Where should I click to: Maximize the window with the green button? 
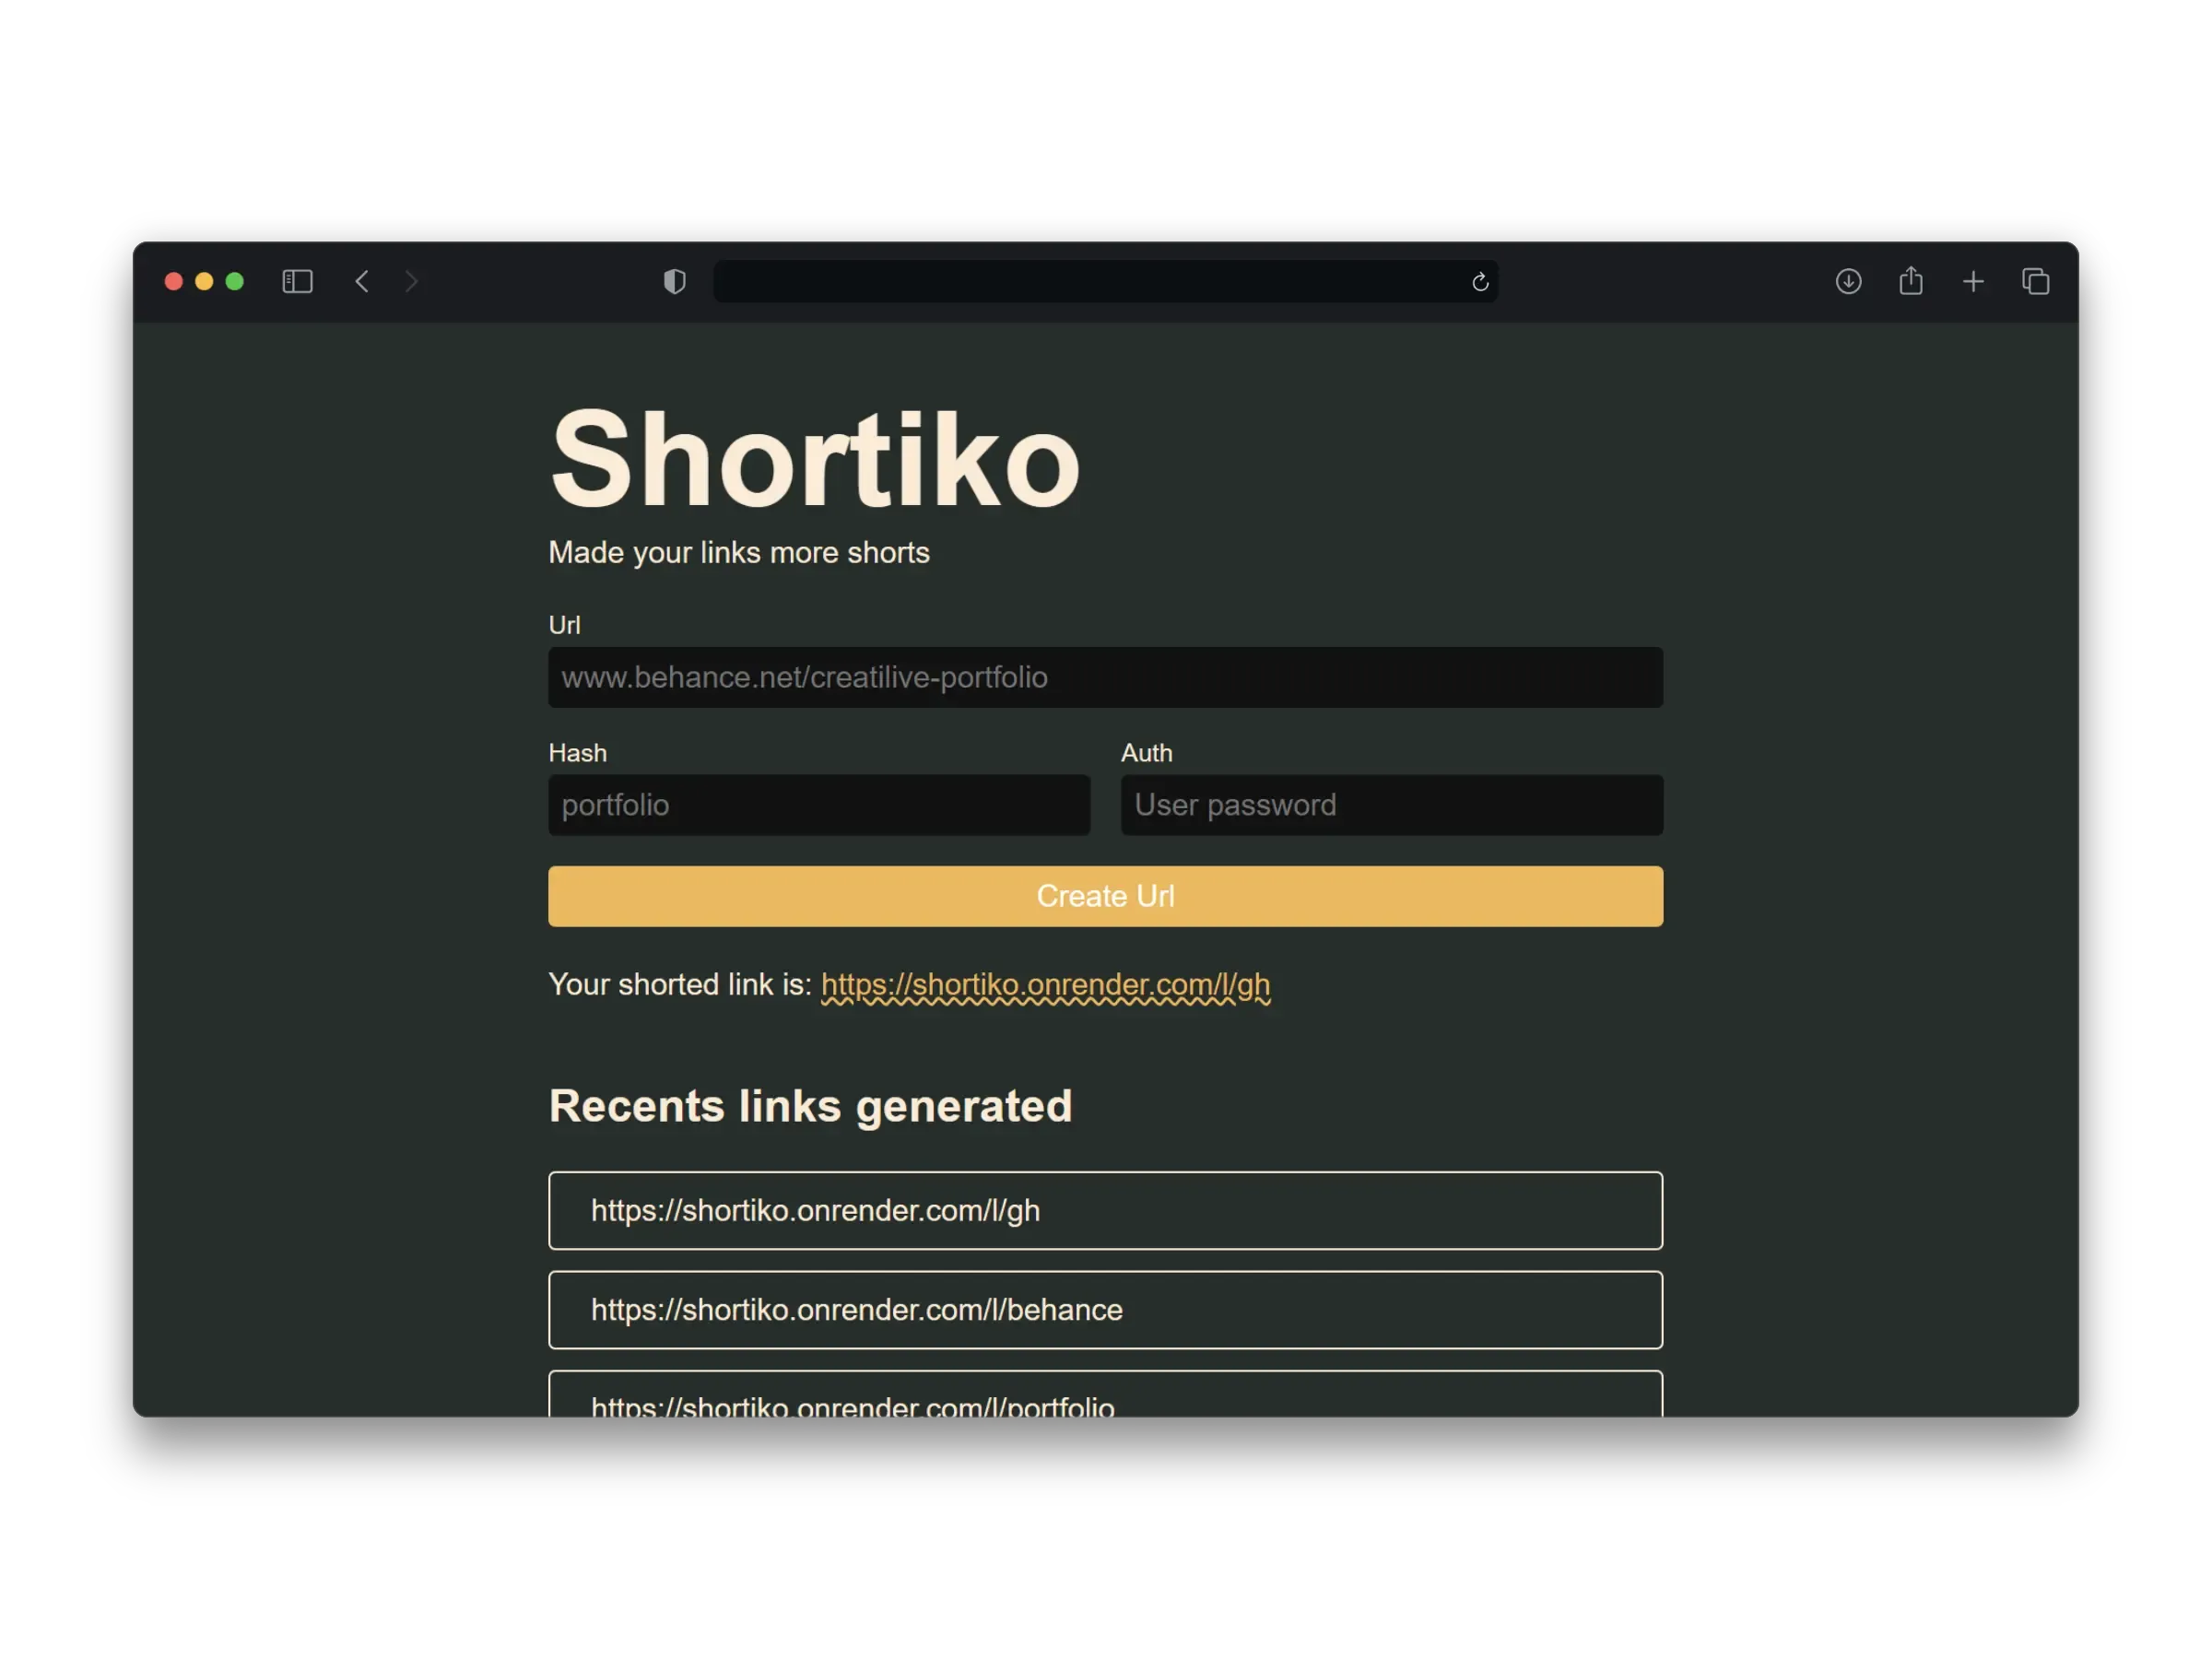[x=235, y=282]
